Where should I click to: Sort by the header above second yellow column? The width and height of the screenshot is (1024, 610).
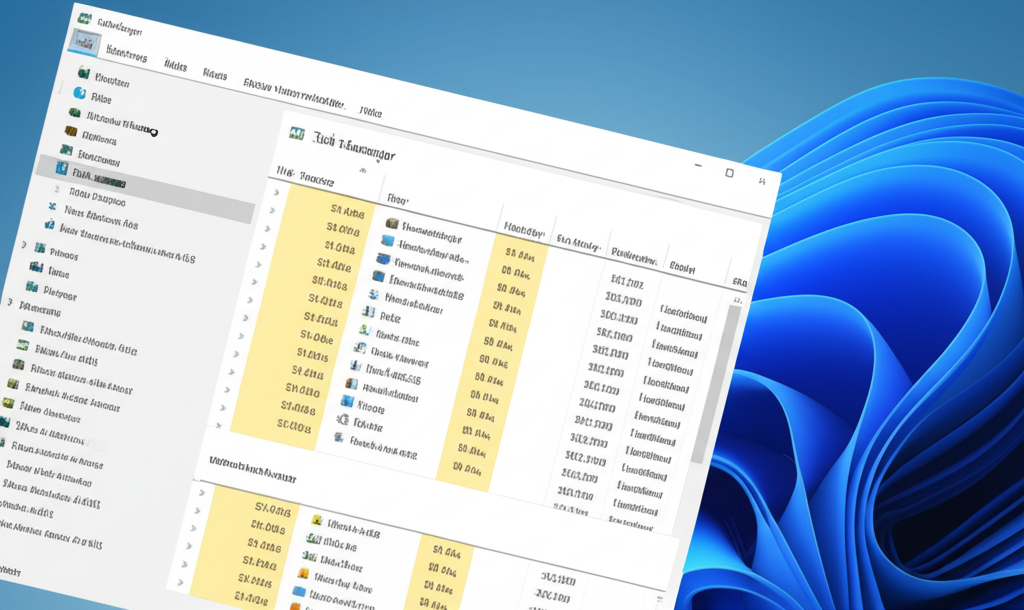(x=523, y=228)
